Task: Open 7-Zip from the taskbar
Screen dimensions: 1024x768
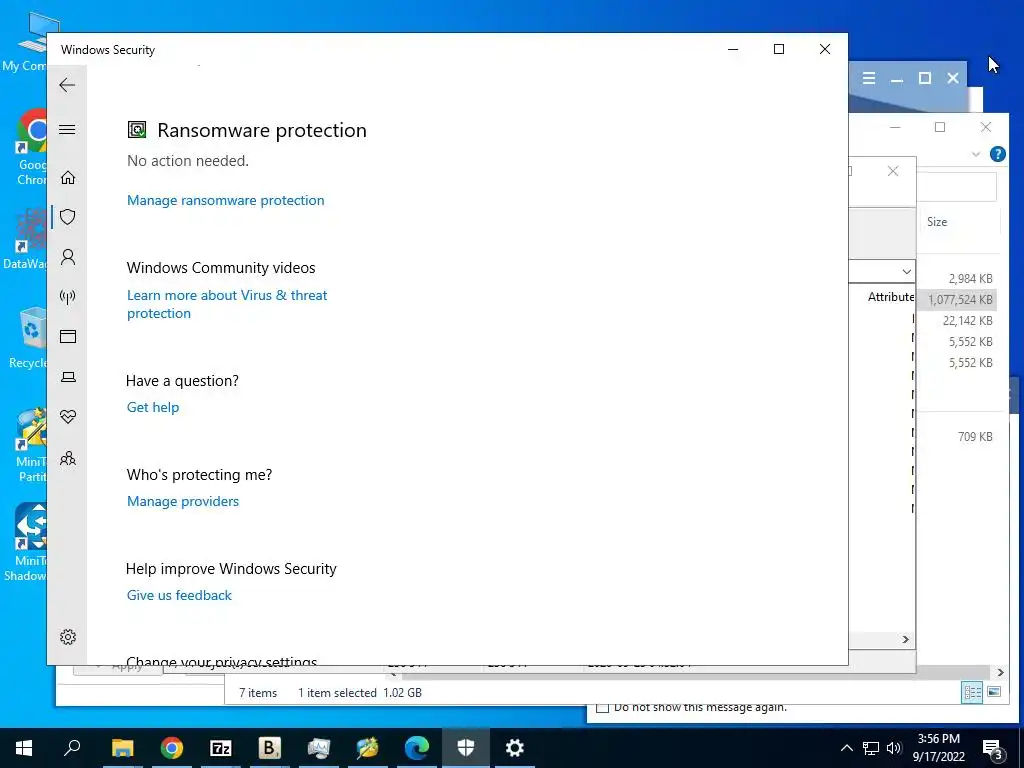Action: (x=221, y=748)
